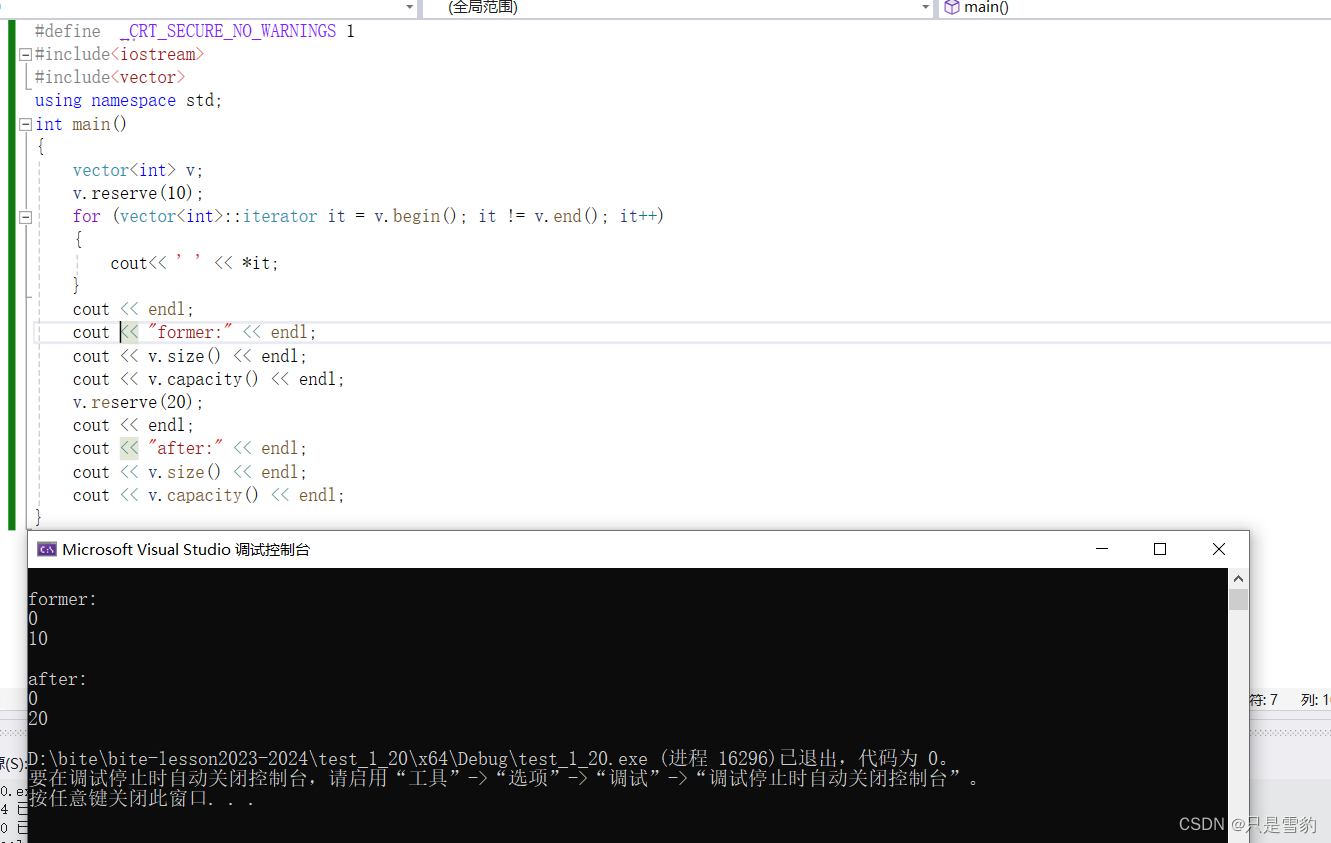The image size is (1331, 843).
Task: Click the "former:" string in code
Action: tap(190, 332)
